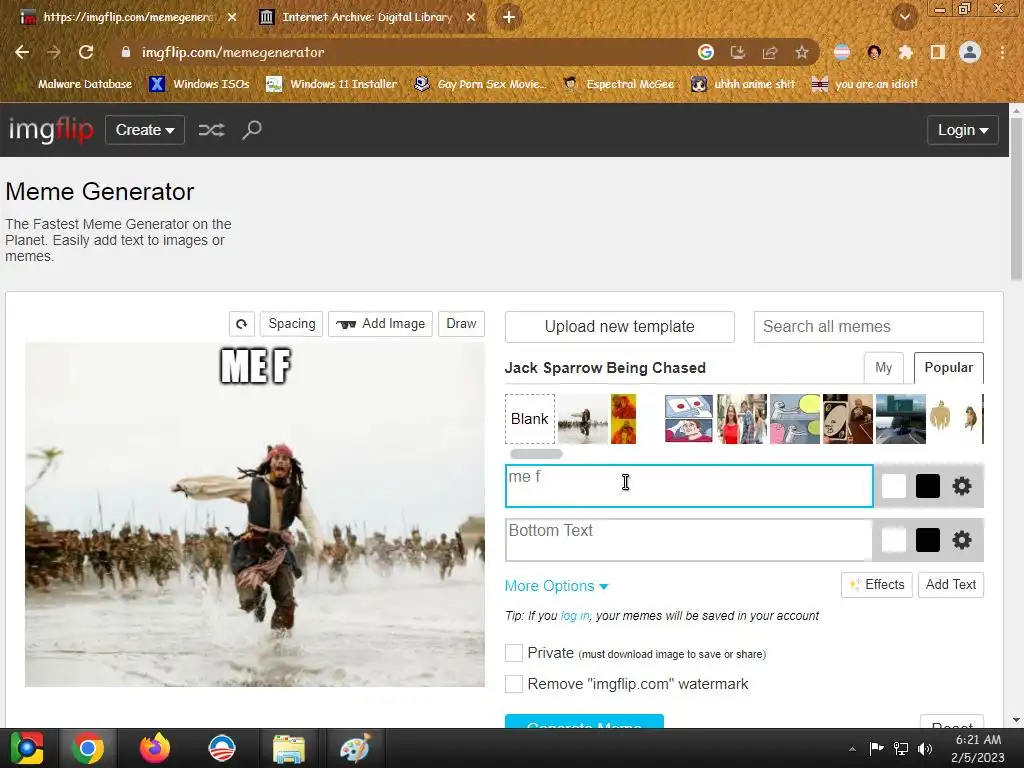This screenshot has width=1024, height=768.
Task: Pick Bottom Text black outline color swatch
Action: click(927, 540)
